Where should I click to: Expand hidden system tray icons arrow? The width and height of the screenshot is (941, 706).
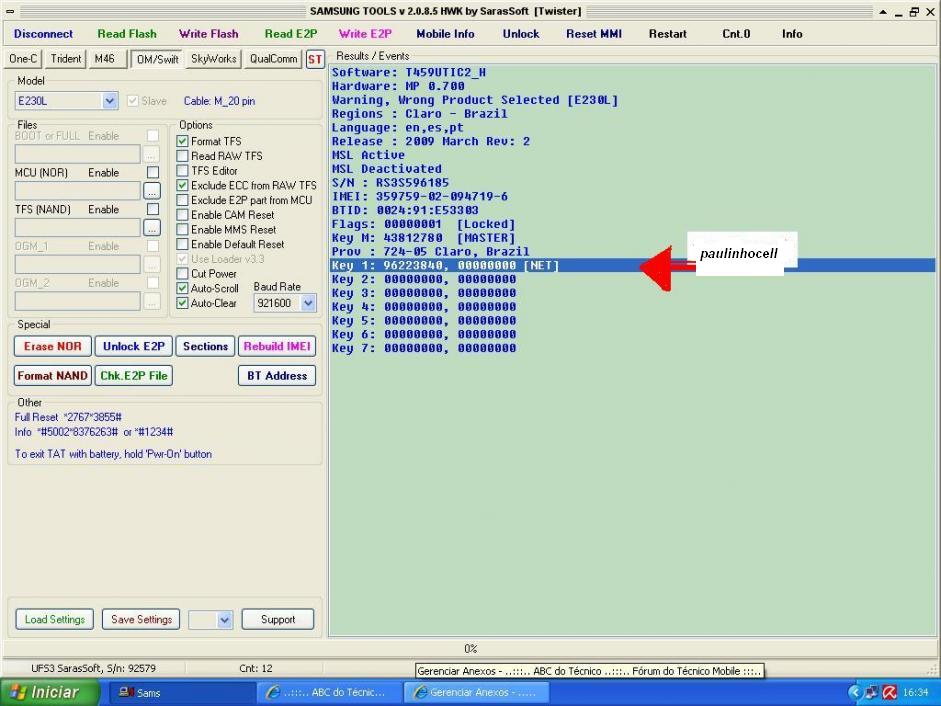click(855, 693)
